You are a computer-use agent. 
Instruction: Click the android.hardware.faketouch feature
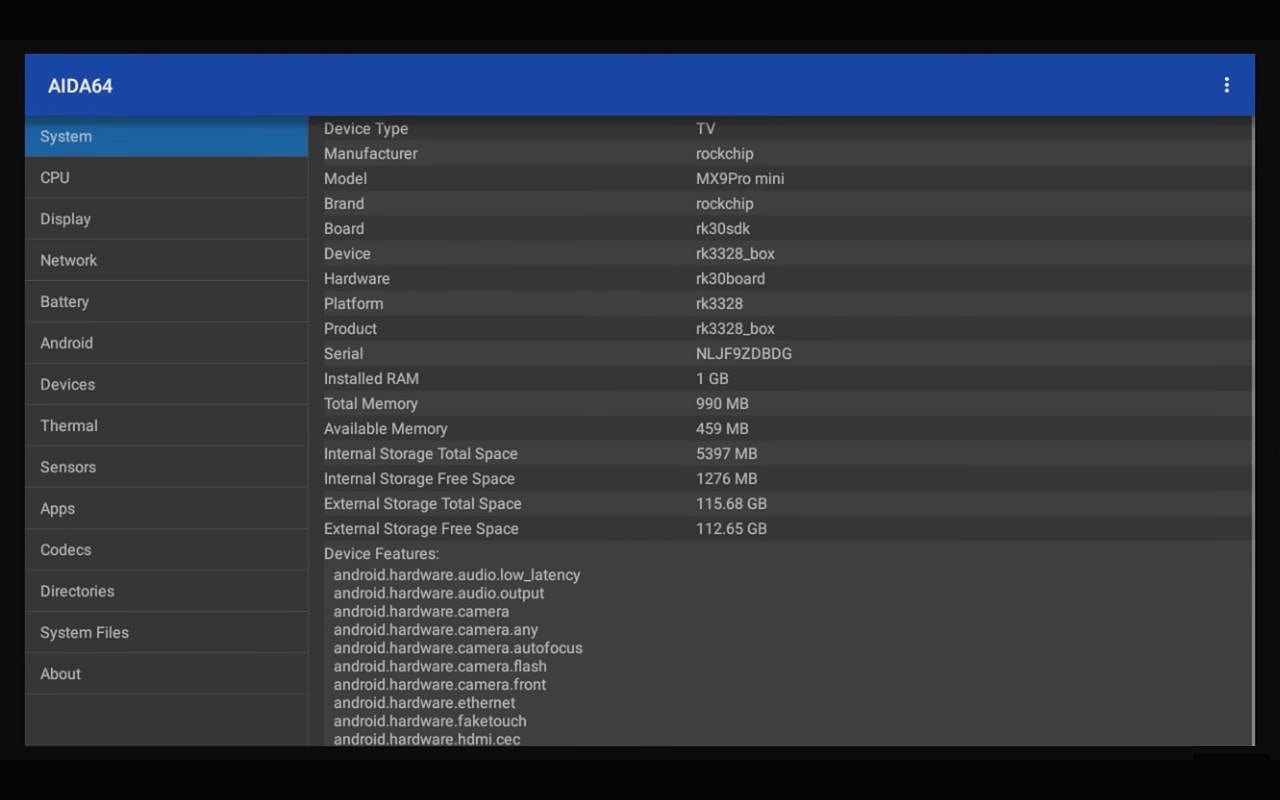430,721
